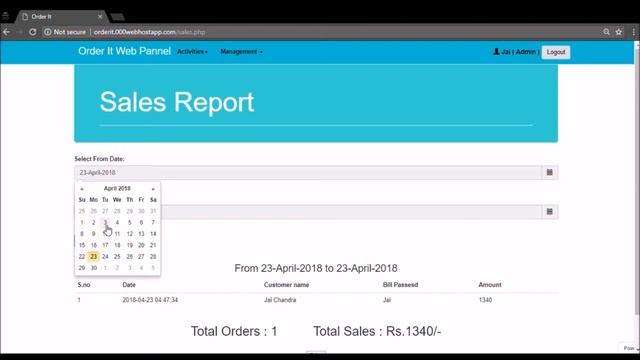
Task: Pick April 14 in the calendar
Action: 153,234
